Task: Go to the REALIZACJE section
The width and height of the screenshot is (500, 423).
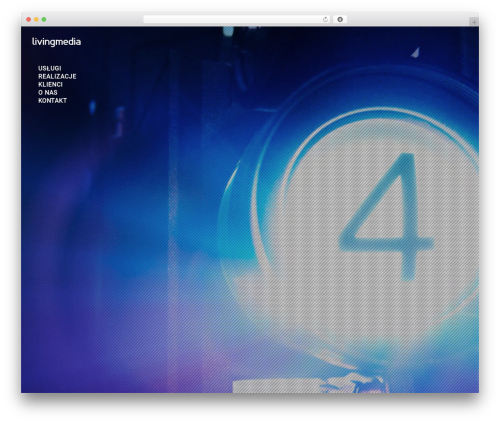Action: [57, 76]
